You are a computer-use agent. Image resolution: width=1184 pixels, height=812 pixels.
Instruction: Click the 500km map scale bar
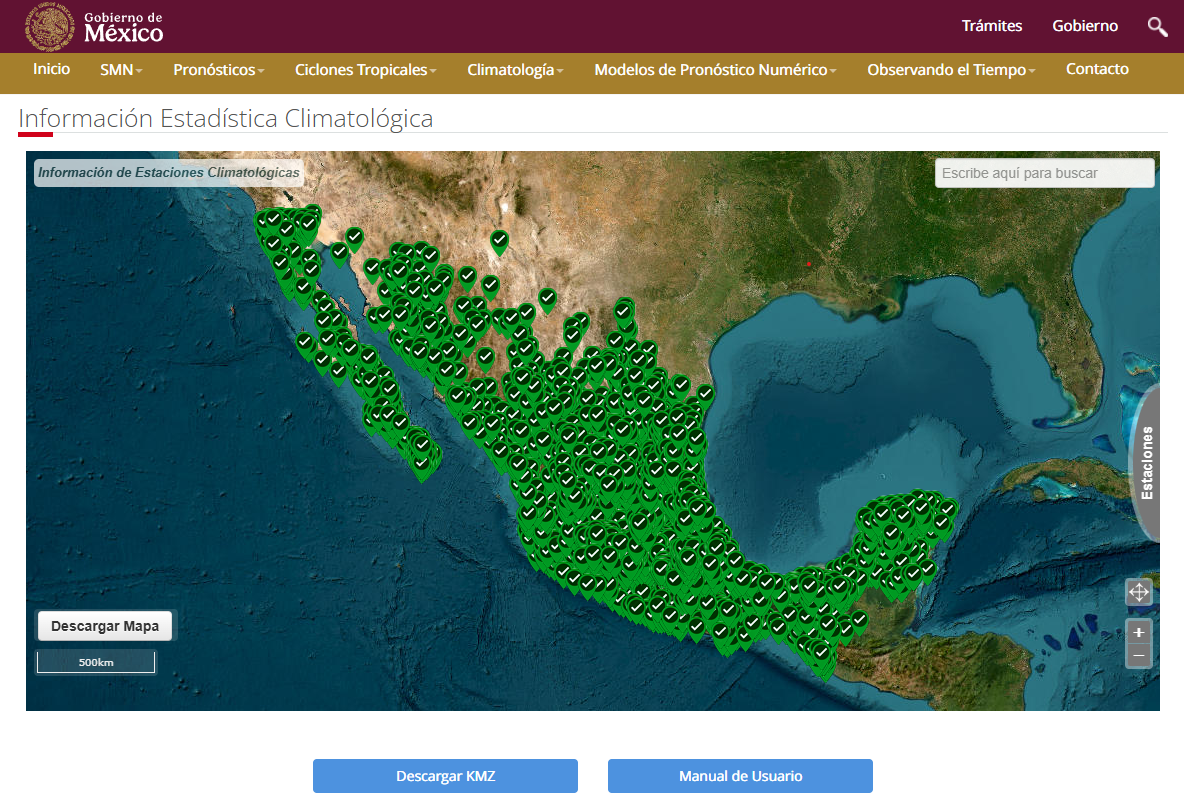click(x=96, y=662)
